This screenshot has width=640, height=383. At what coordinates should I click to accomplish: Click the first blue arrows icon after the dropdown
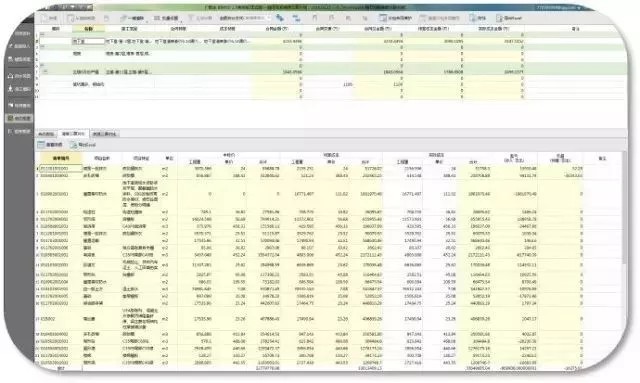(280, 18)
